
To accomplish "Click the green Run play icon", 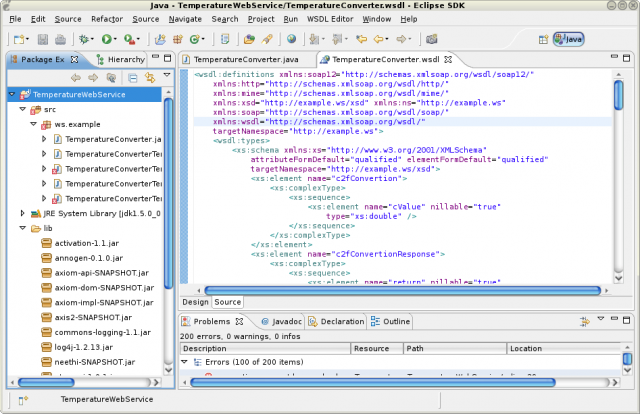I will (107, 39).
